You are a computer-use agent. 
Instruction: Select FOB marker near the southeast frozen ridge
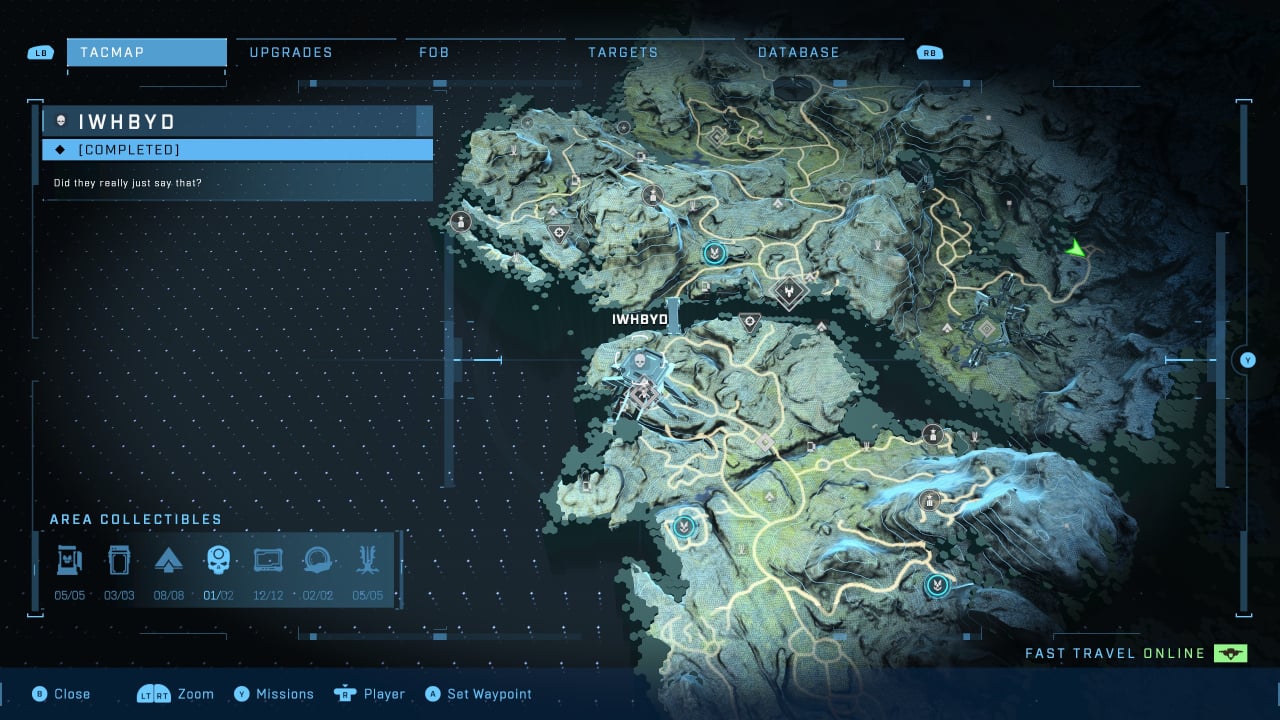pyautogui.click(x=937, y=585)
